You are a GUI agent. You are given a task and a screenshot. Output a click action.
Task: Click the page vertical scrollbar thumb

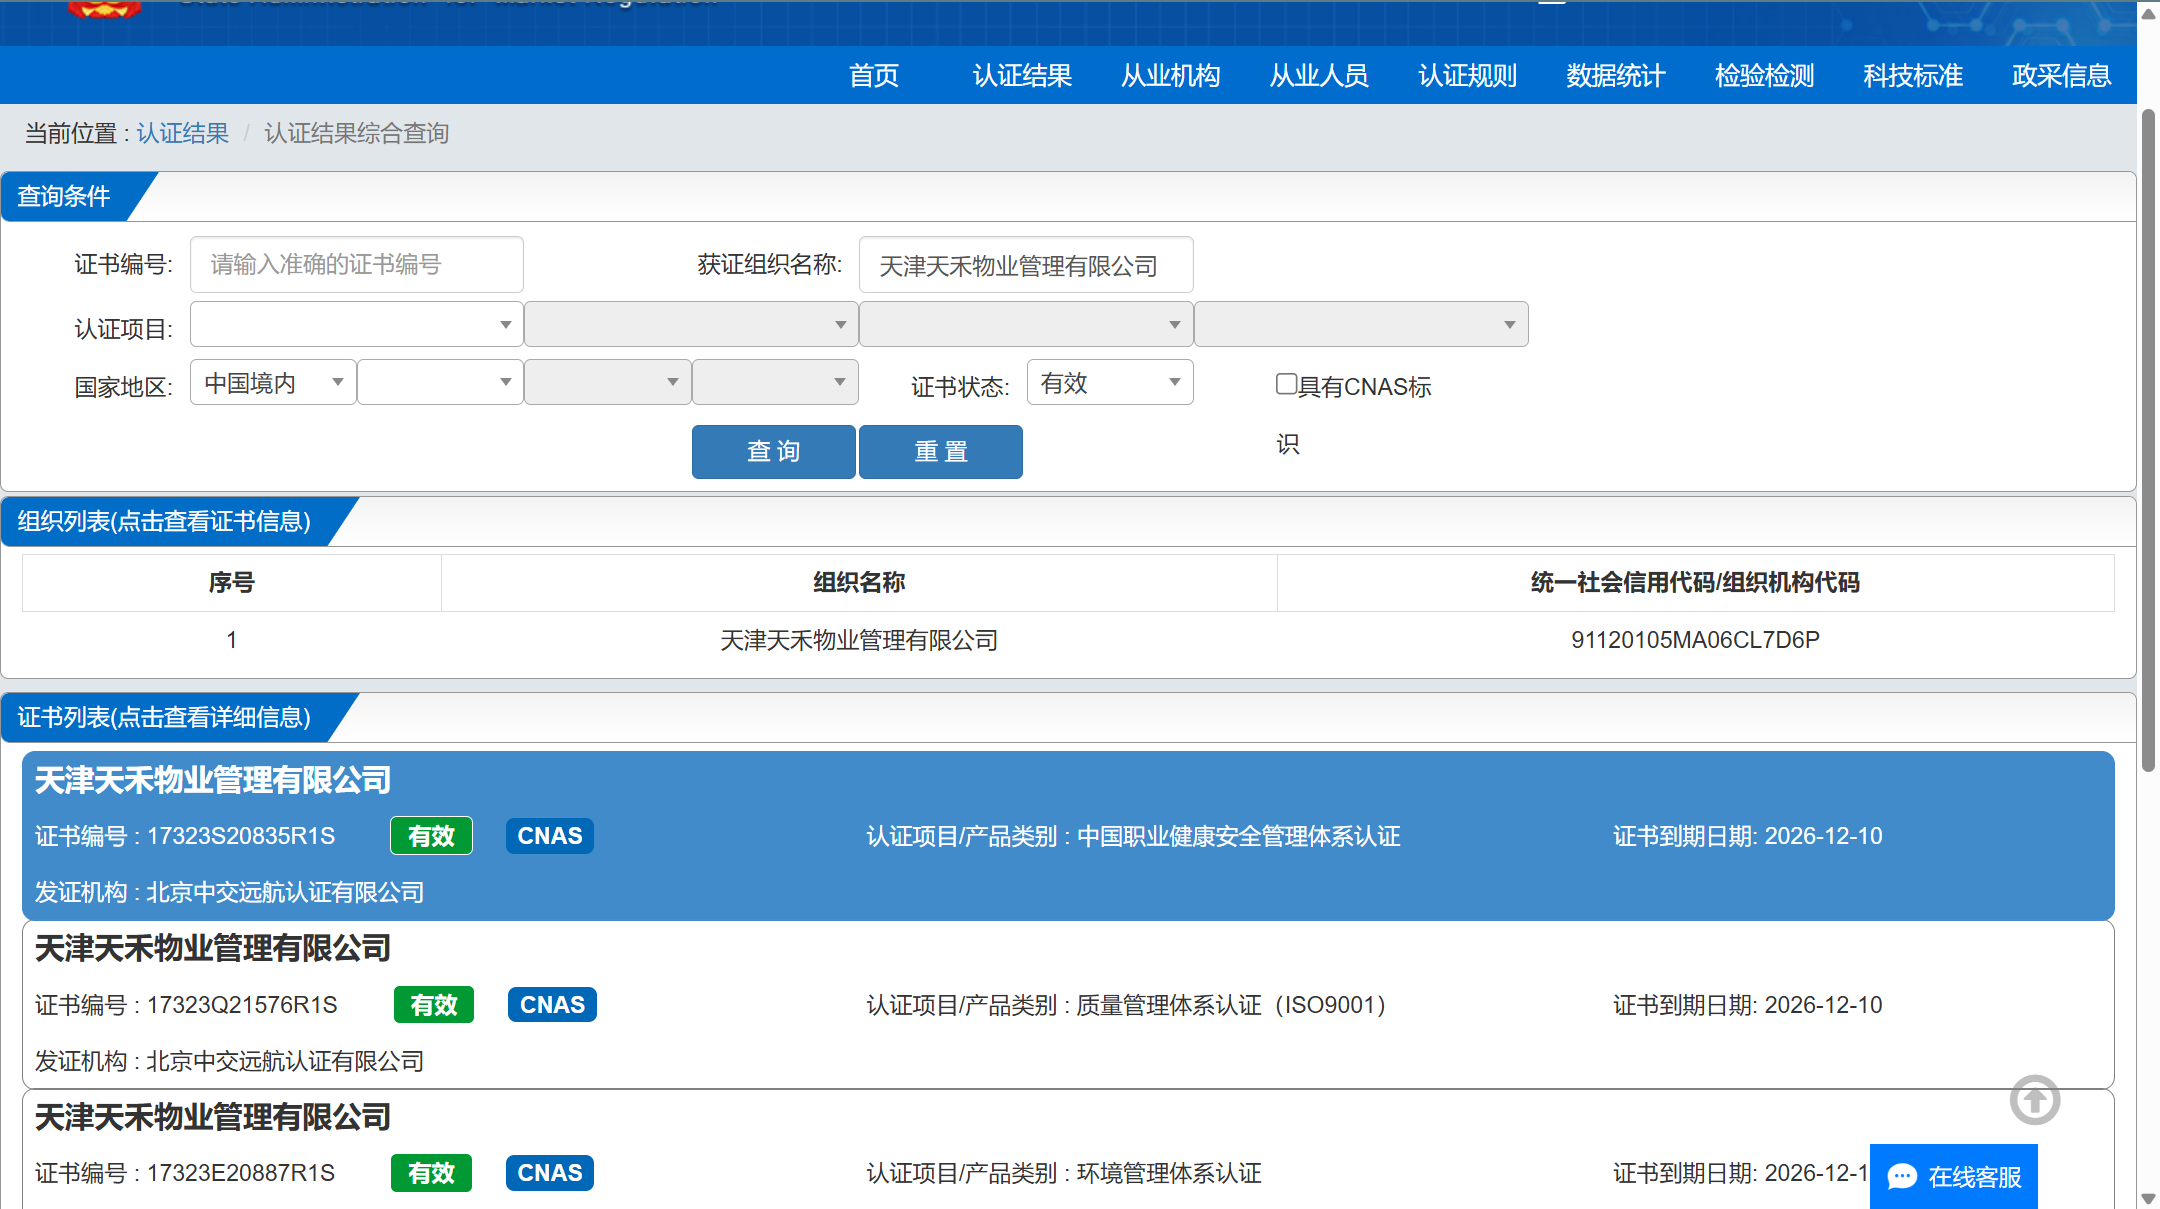tap(2148, 440)
